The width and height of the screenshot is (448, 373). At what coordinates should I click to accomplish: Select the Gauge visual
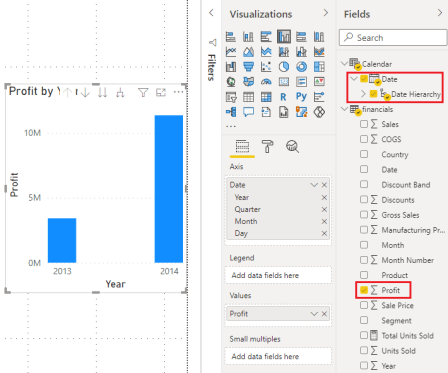pos(266,82)
